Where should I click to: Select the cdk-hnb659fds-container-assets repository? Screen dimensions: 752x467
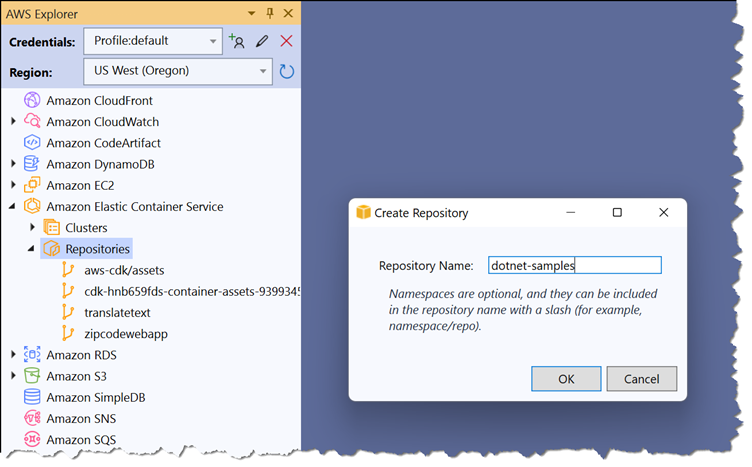tap(192, 291)
